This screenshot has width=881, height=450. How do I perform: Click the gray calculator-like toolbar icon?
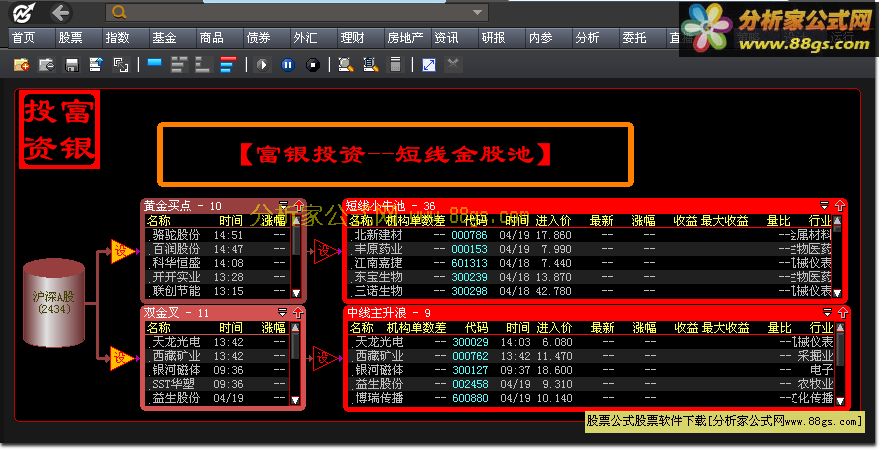[x=396, y=65]
